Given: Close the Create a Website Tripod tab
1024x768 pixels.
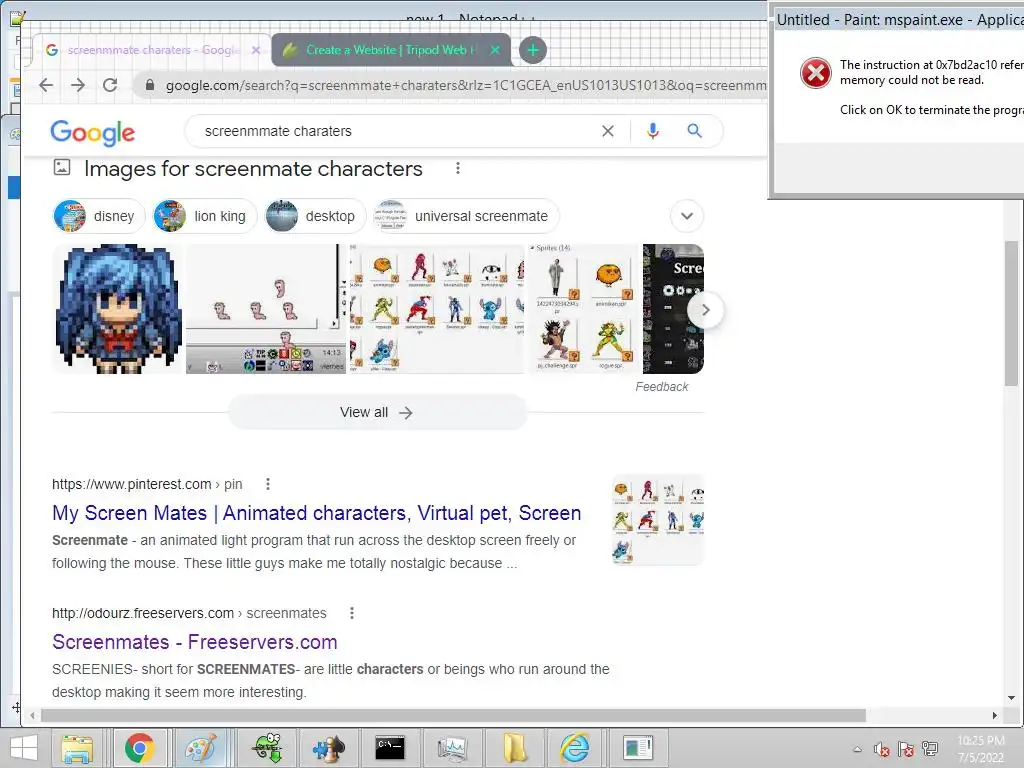Looking at the screenshot, I should pyautogui.click(x=495, y=50).
